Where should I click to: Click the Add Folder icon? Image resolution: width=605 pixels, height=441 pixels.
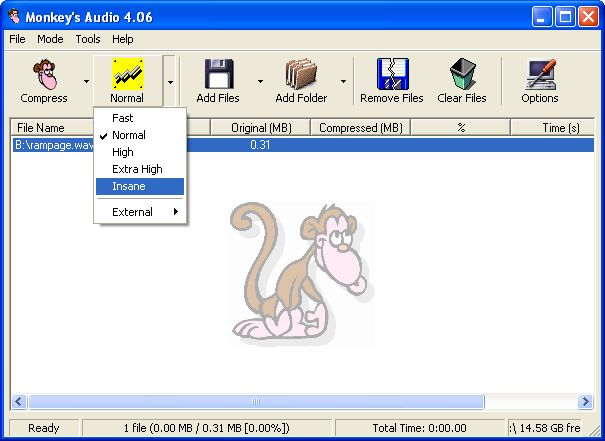tap(301, 74)
